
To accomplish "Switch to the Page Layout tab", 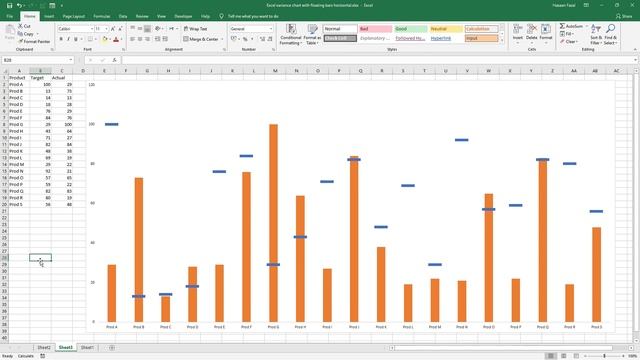I will [73, 16].
